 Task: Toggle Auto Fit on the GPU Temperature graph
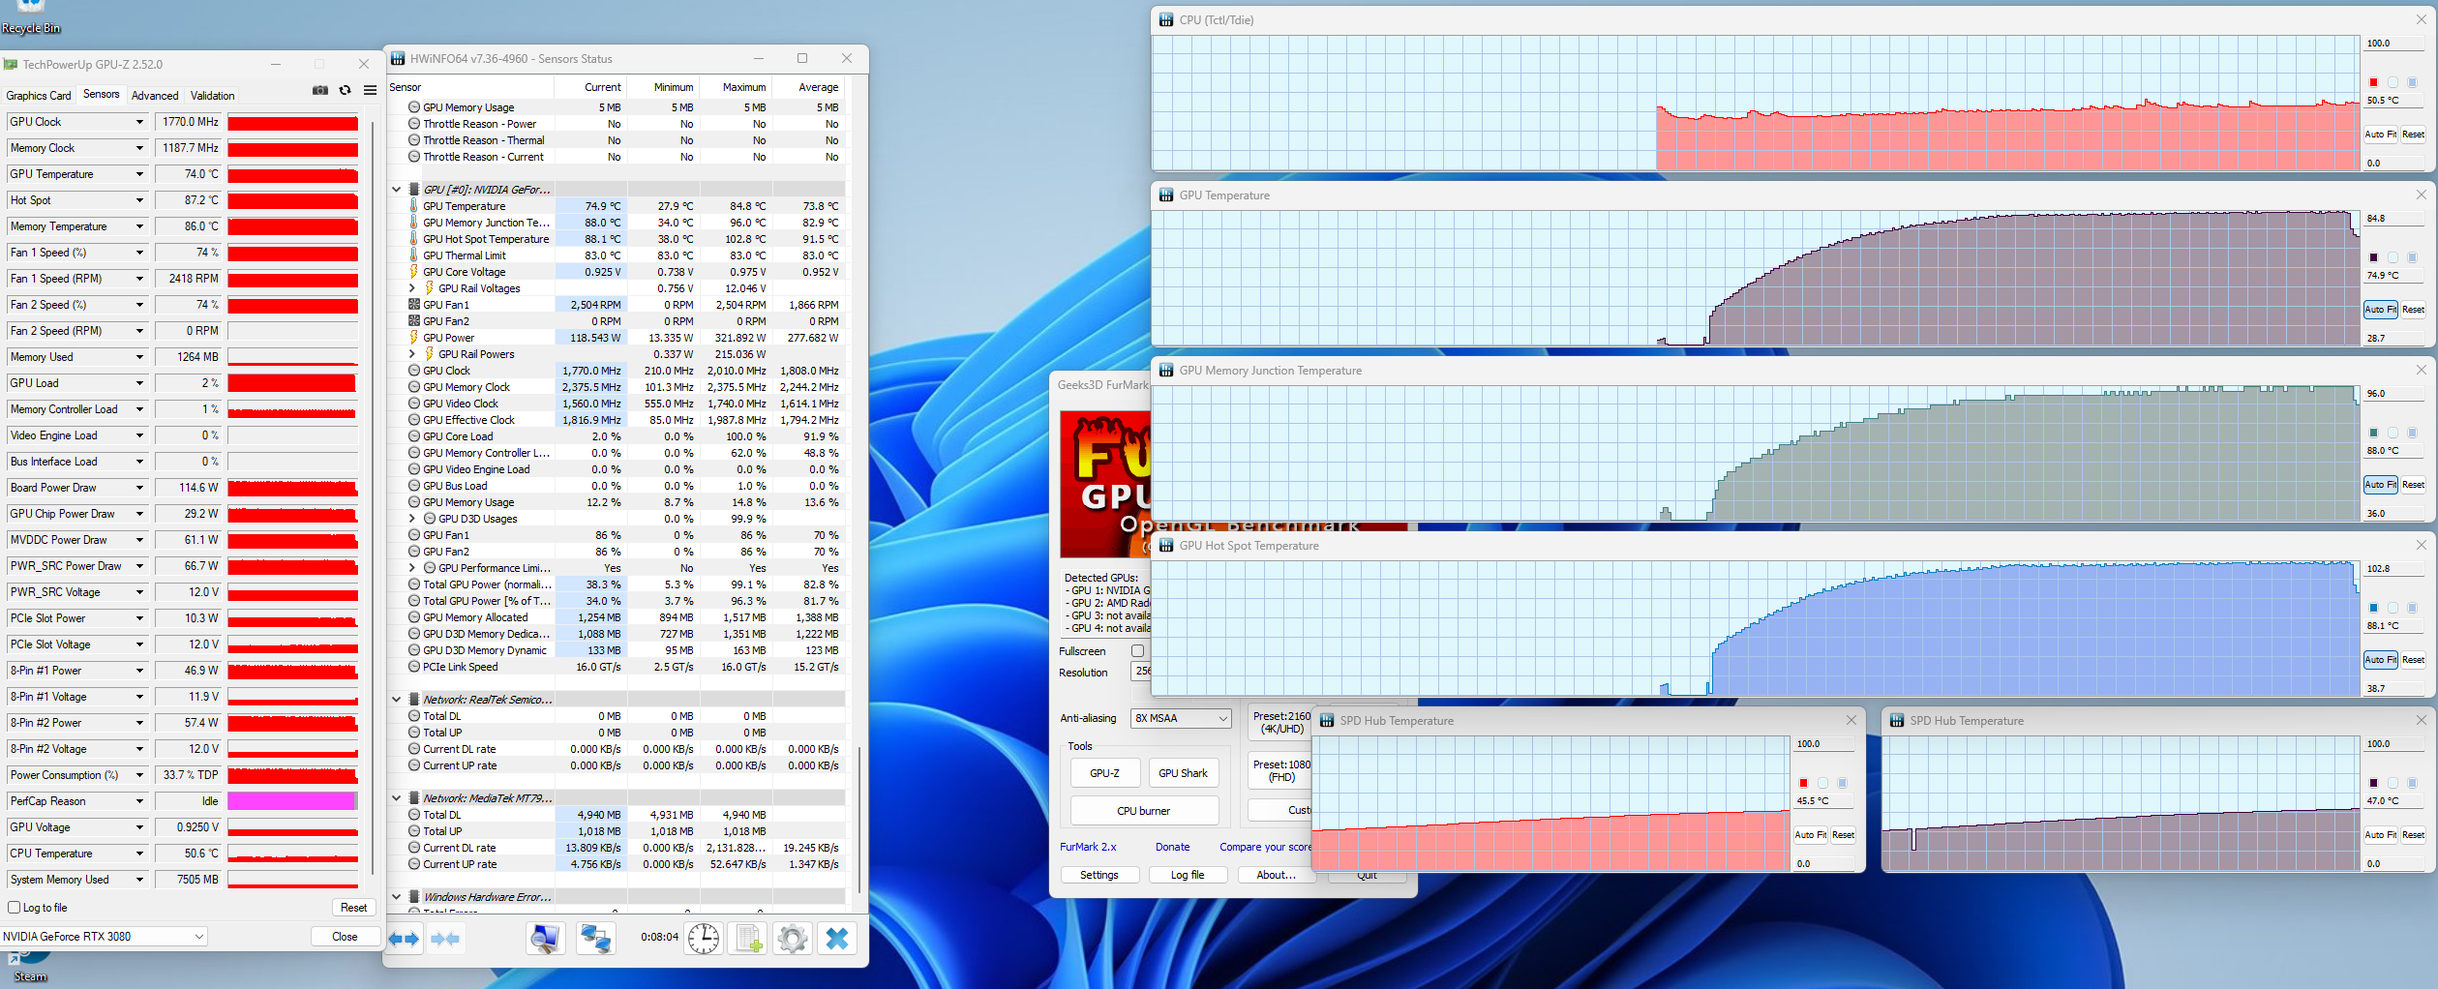2380,310
